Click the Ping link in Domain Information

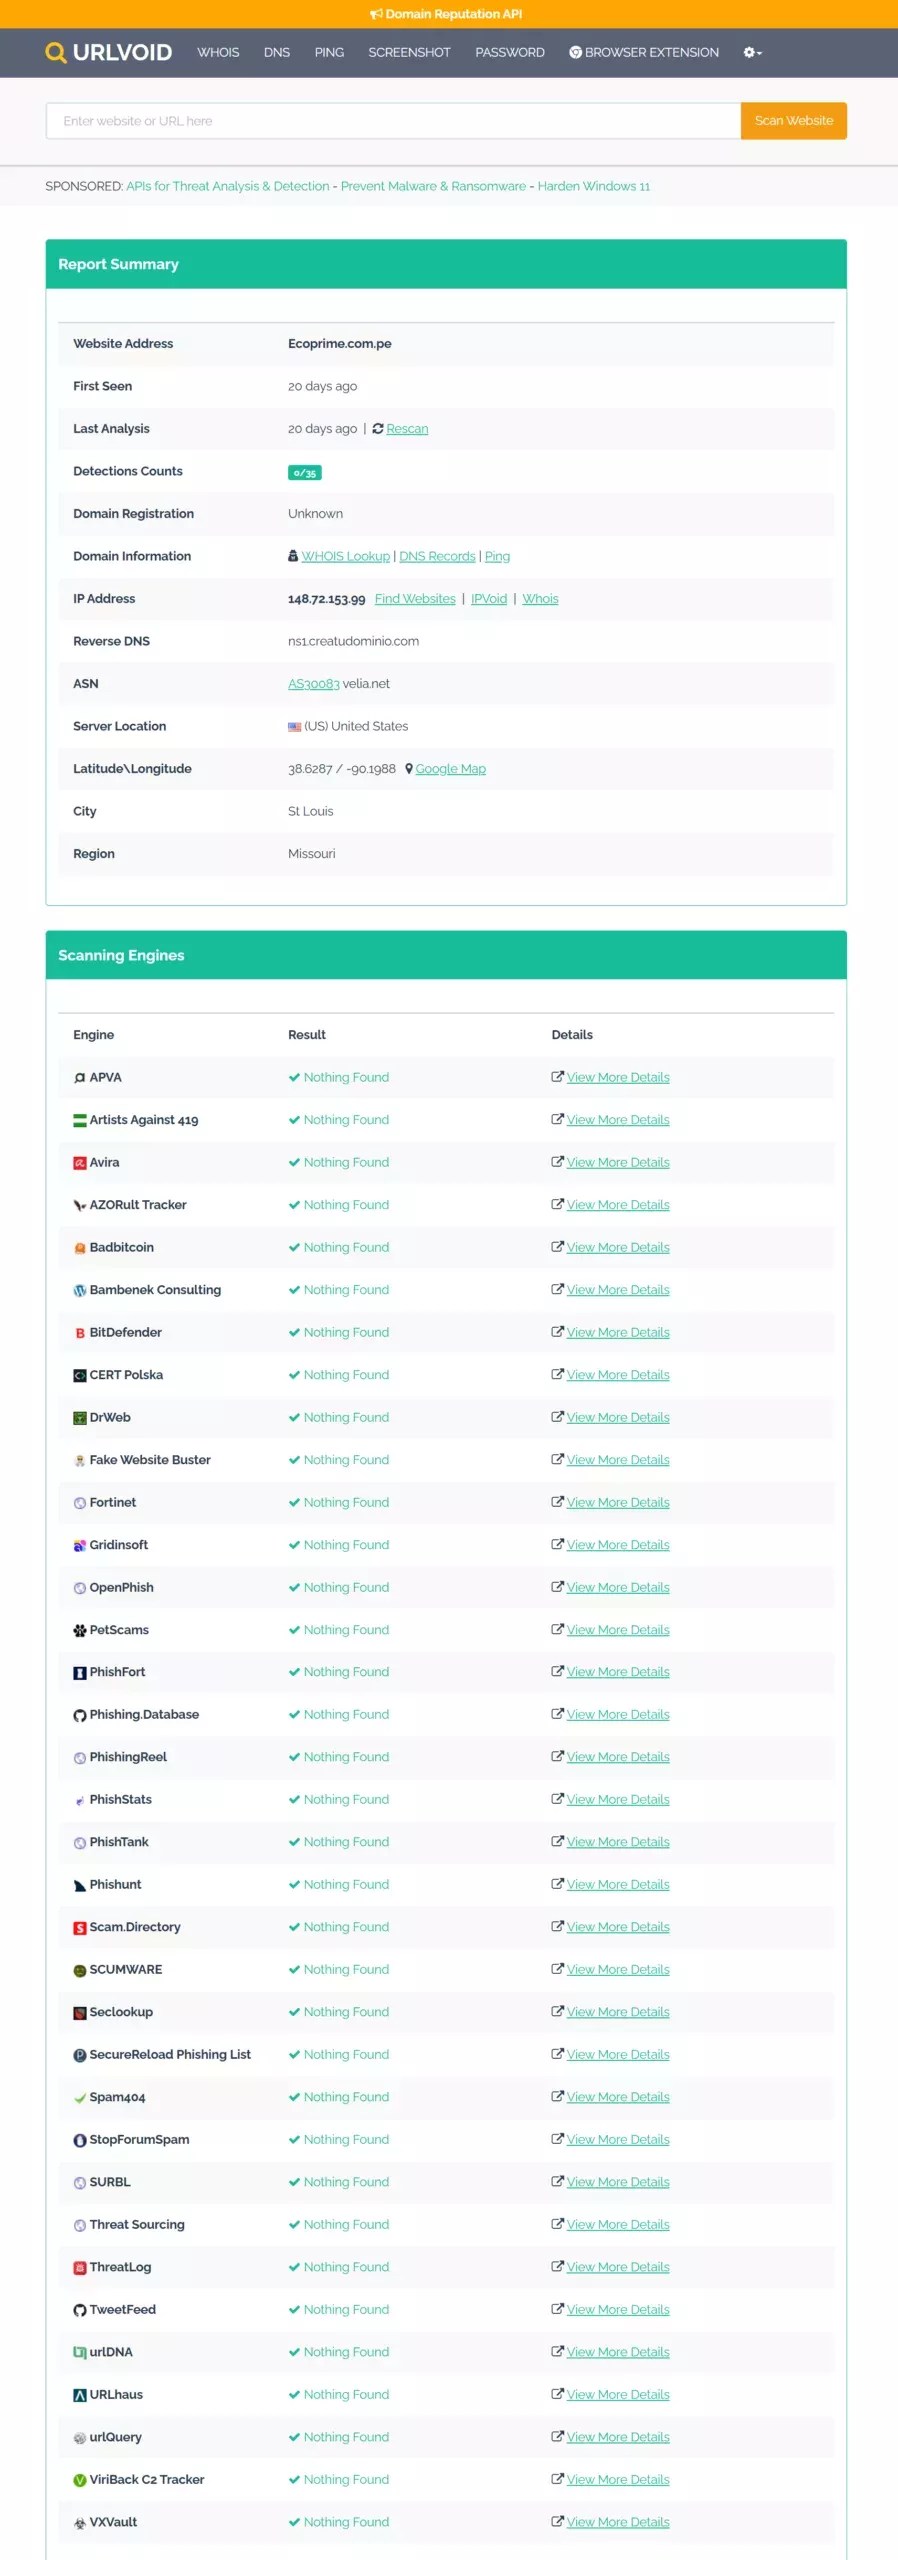click(497, 557)
